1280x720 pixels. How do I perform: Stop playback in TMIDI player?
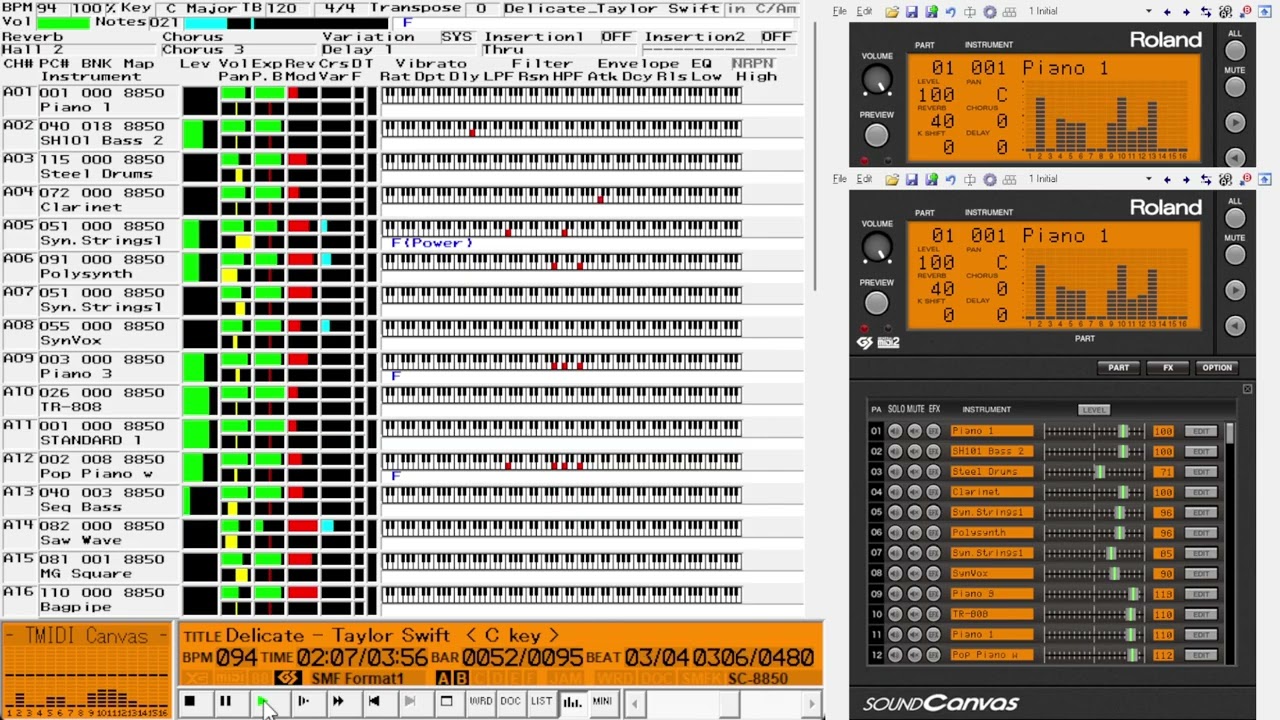tap(189, 702)
